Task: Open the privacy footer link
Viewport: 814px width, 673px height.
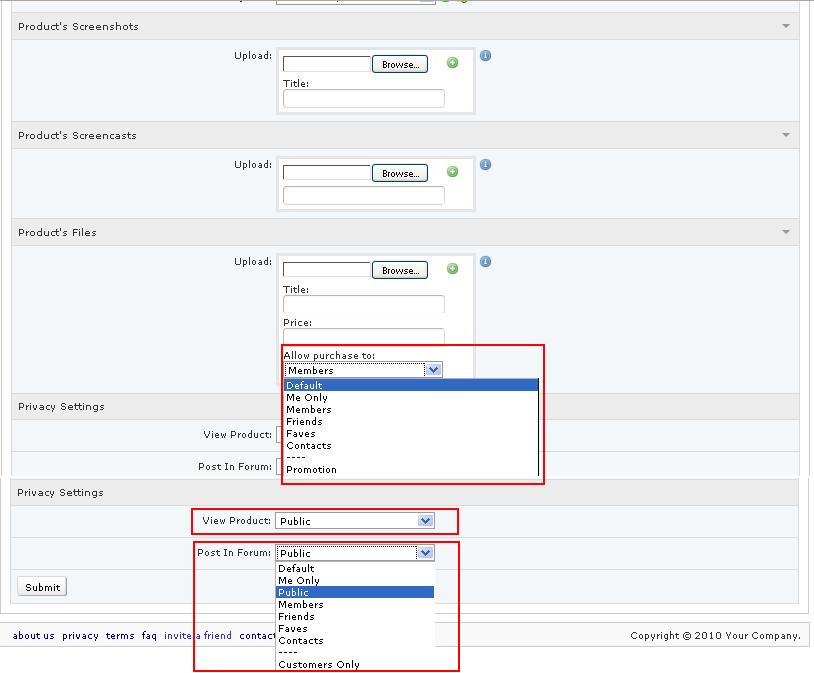Action: (80, 636)
